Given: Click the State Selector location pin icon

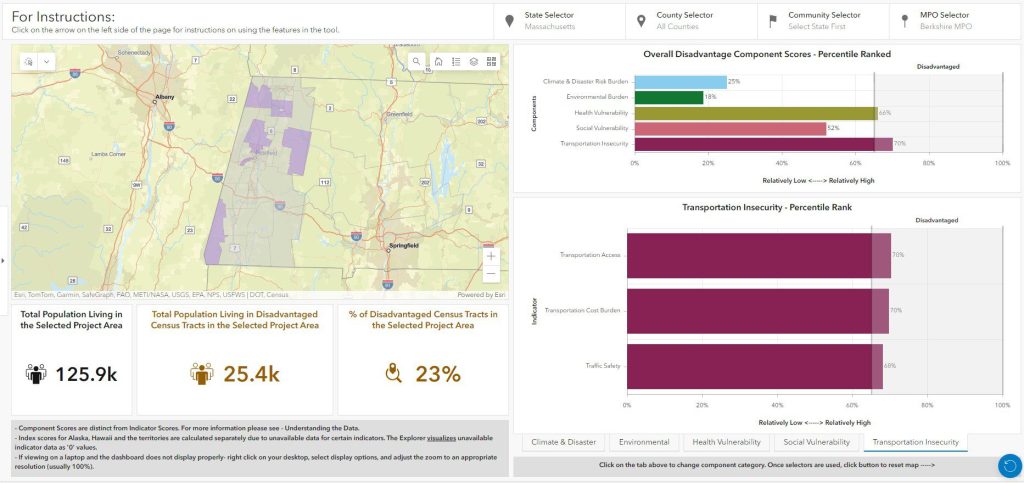Looking at the screenshot, I should coord(509,21).
